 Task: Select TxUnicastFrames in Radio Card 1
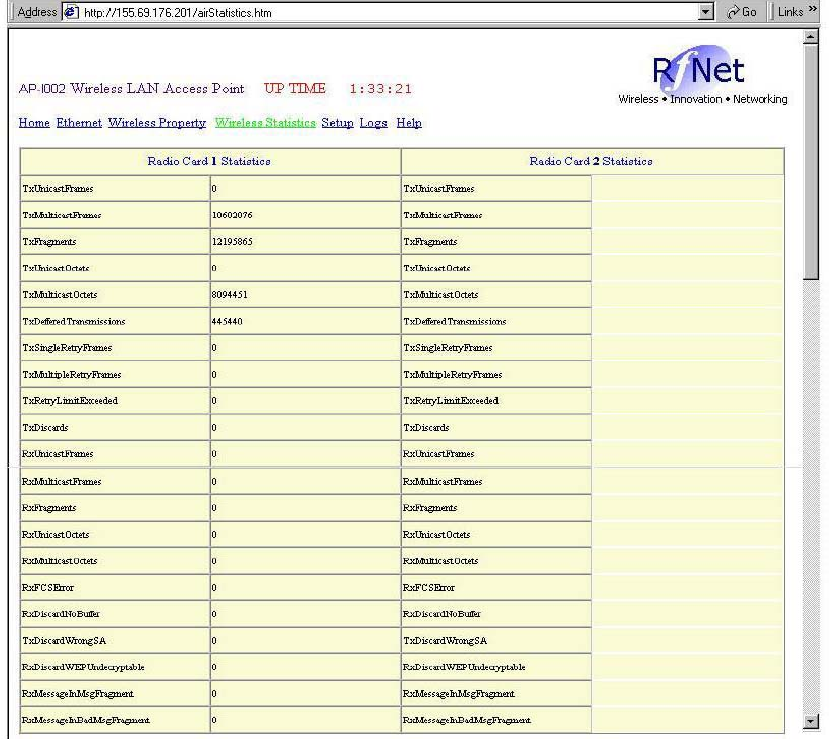tap(58, 189)
